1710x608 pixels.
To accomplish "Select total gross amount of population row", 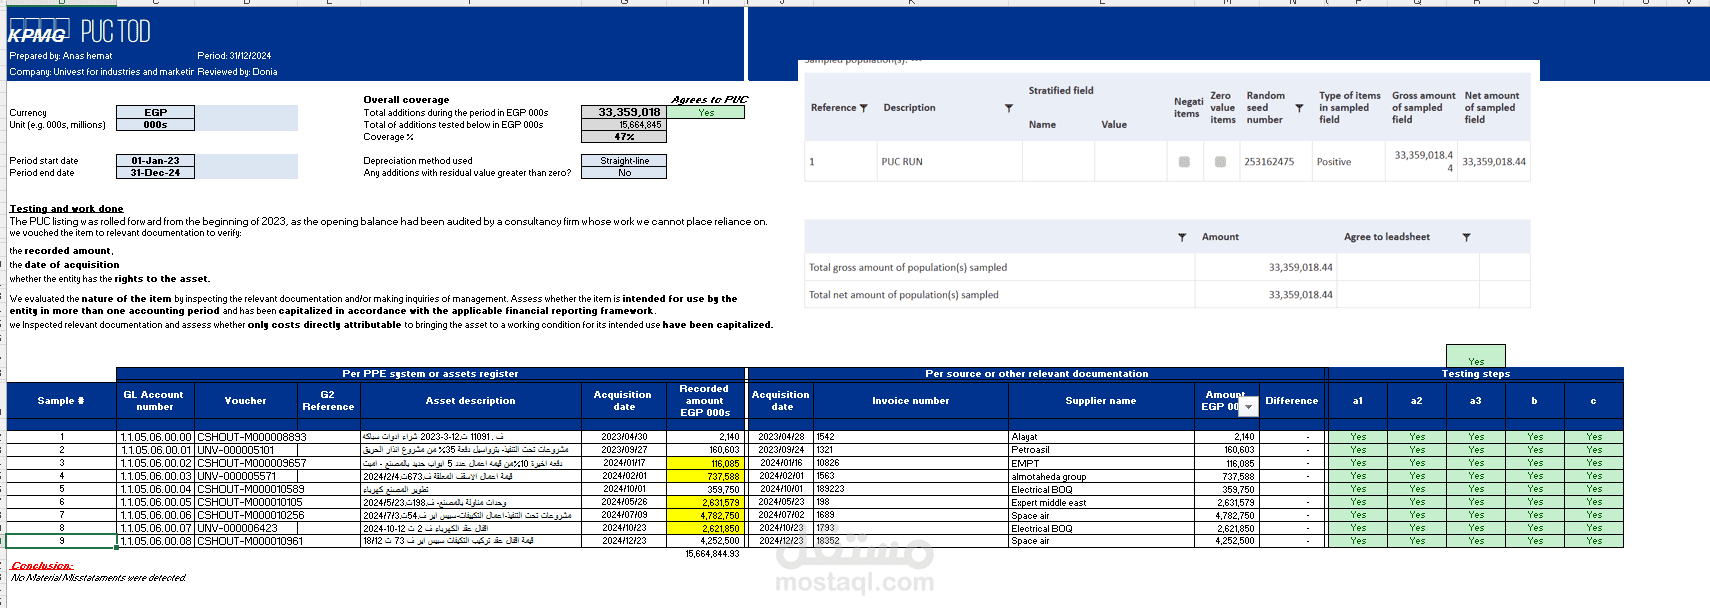I will coord(1167,267).
